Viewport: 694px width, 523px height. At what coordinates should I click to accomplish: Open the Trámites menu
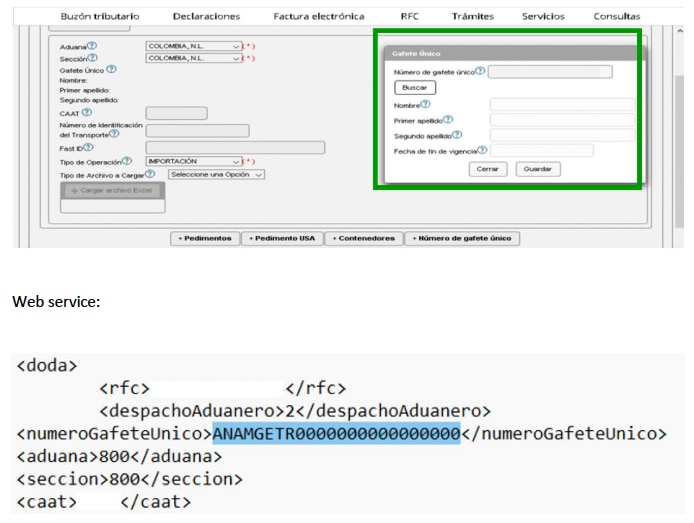(x=472, y=16)
